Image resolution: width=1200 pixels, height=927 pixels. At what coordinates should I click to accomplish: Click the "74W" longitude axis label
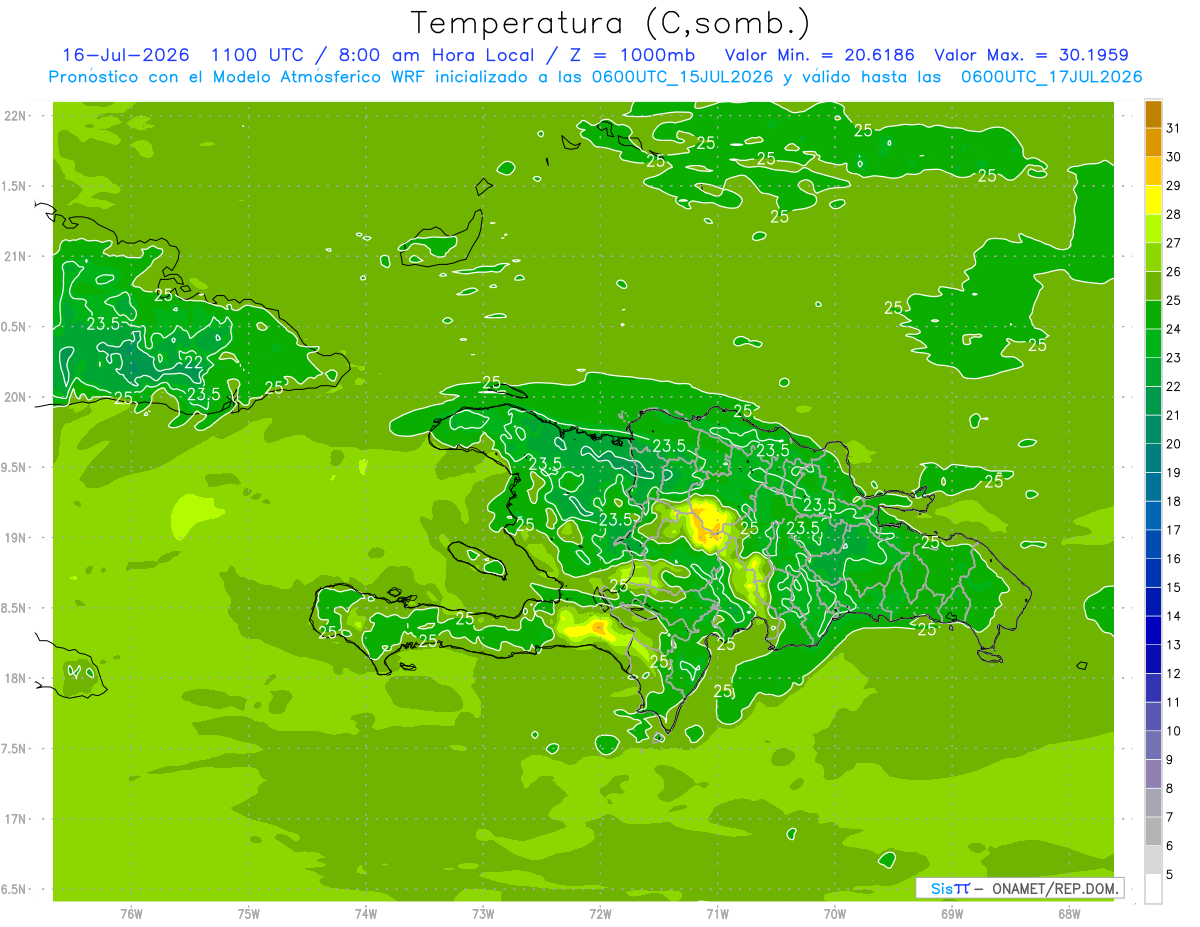[366, 914]
